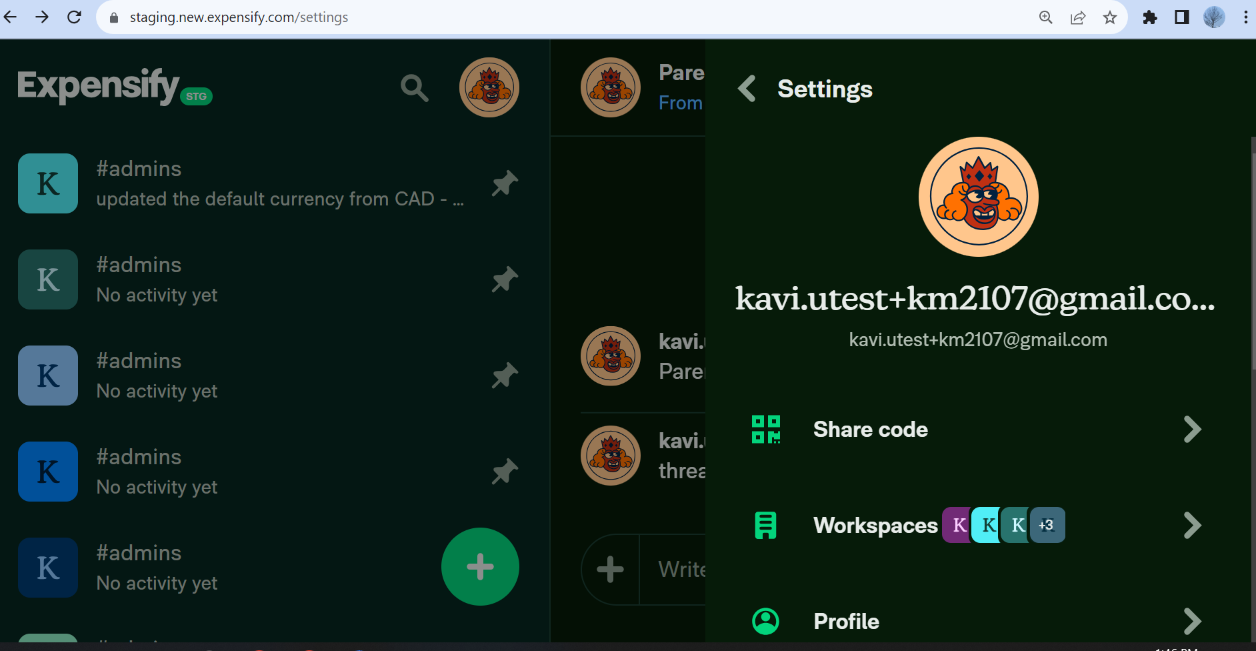
Task: Click the large profile picture in Settings
Action: point(978,197)
